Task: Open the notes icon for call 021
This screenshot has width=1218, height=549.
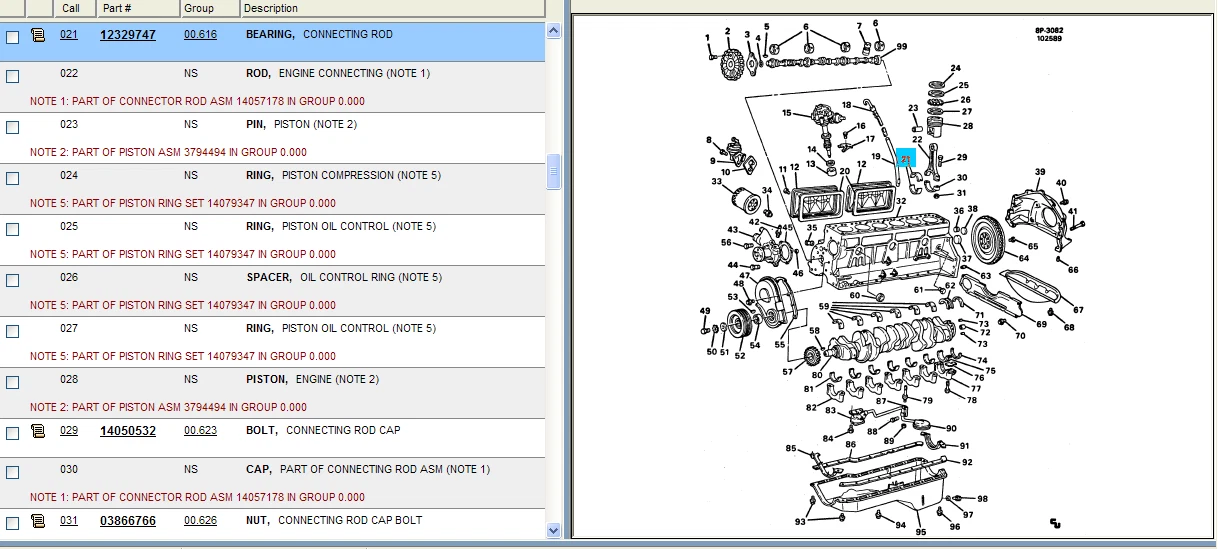Action: [38, 35]
